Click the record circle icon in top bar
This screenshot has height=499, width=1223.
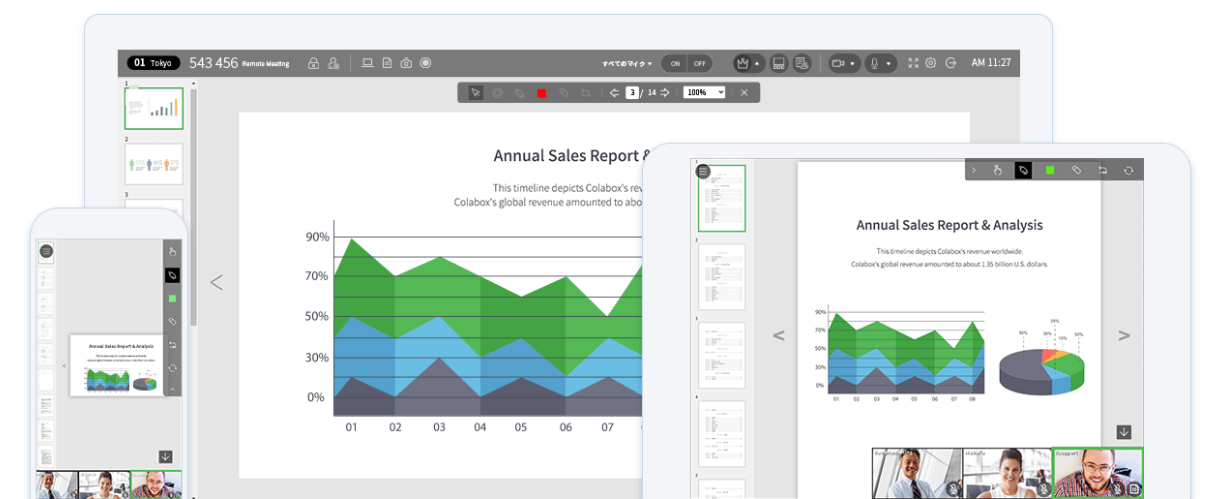[x=425, y=63]
